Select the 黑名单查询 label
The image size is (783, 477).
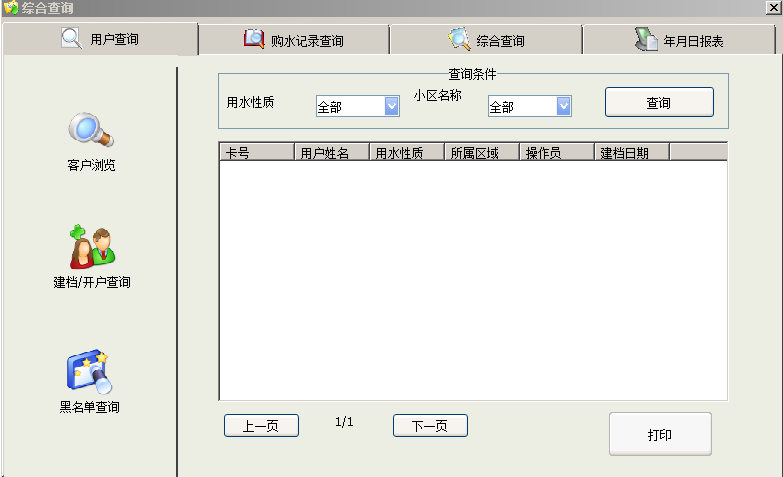tap(90, 407)
